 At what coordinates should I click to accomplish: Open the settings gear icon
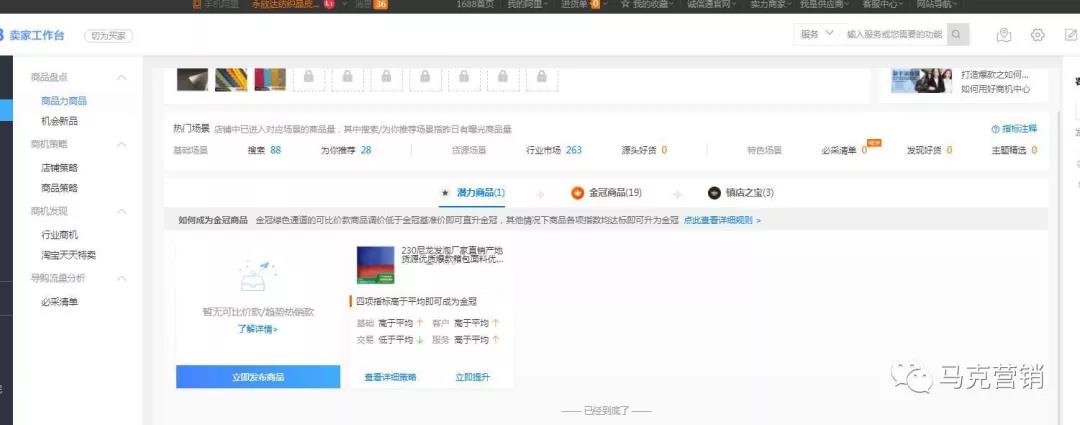1037,35
